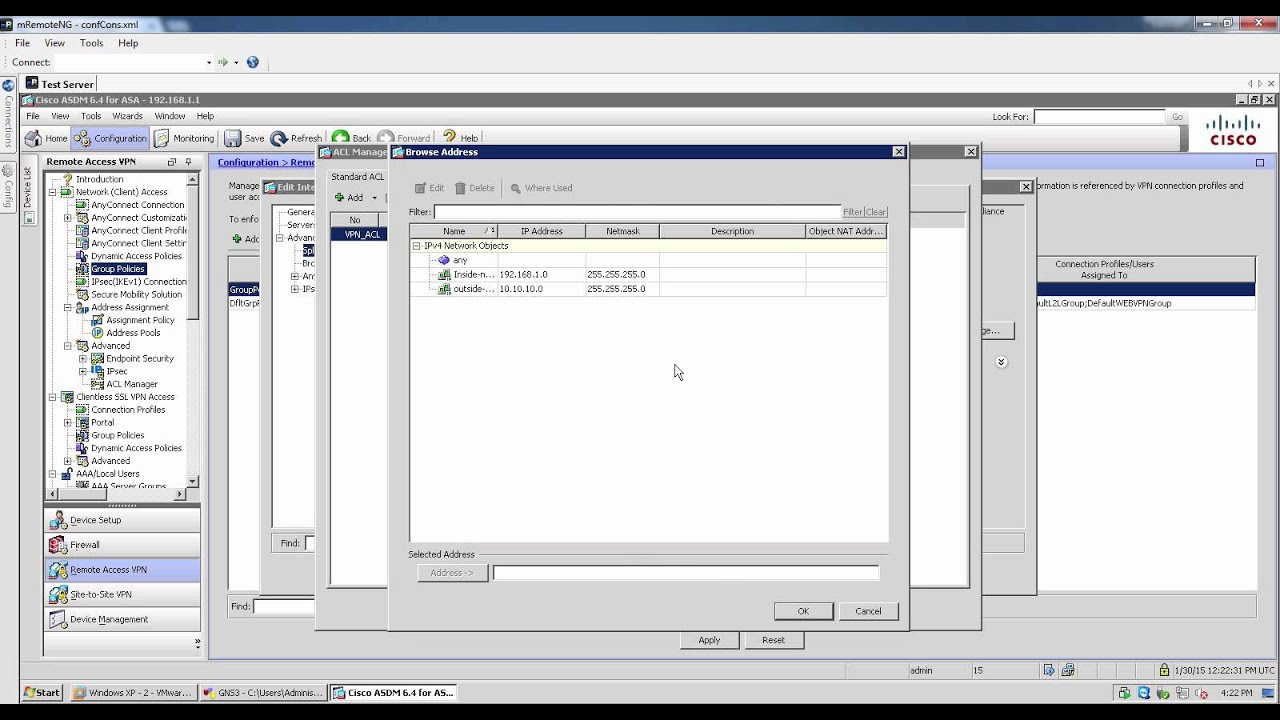Image resolution: width=1280 pixels, height=720 pixels.
Task: Click the Home toolbar icon in ASDM
Action: coord(33,138)
